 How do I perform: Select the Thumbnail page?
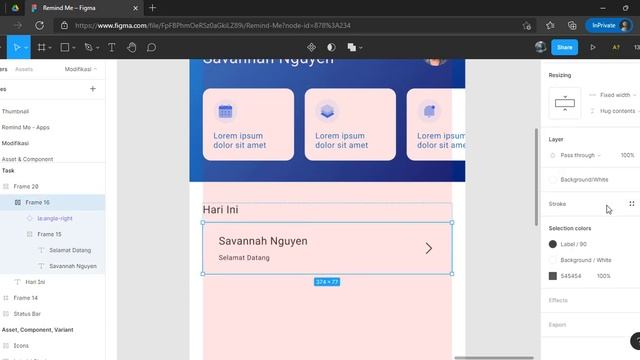point(15,111)
